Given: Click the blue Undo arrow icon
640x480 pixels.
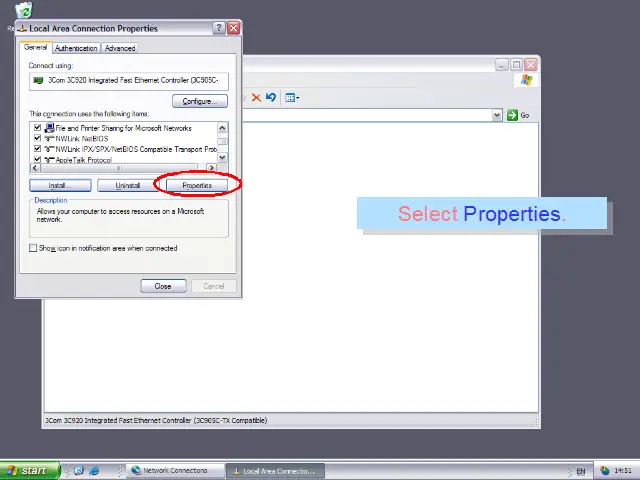Looking at the screenshot, I should click(270, 98).
